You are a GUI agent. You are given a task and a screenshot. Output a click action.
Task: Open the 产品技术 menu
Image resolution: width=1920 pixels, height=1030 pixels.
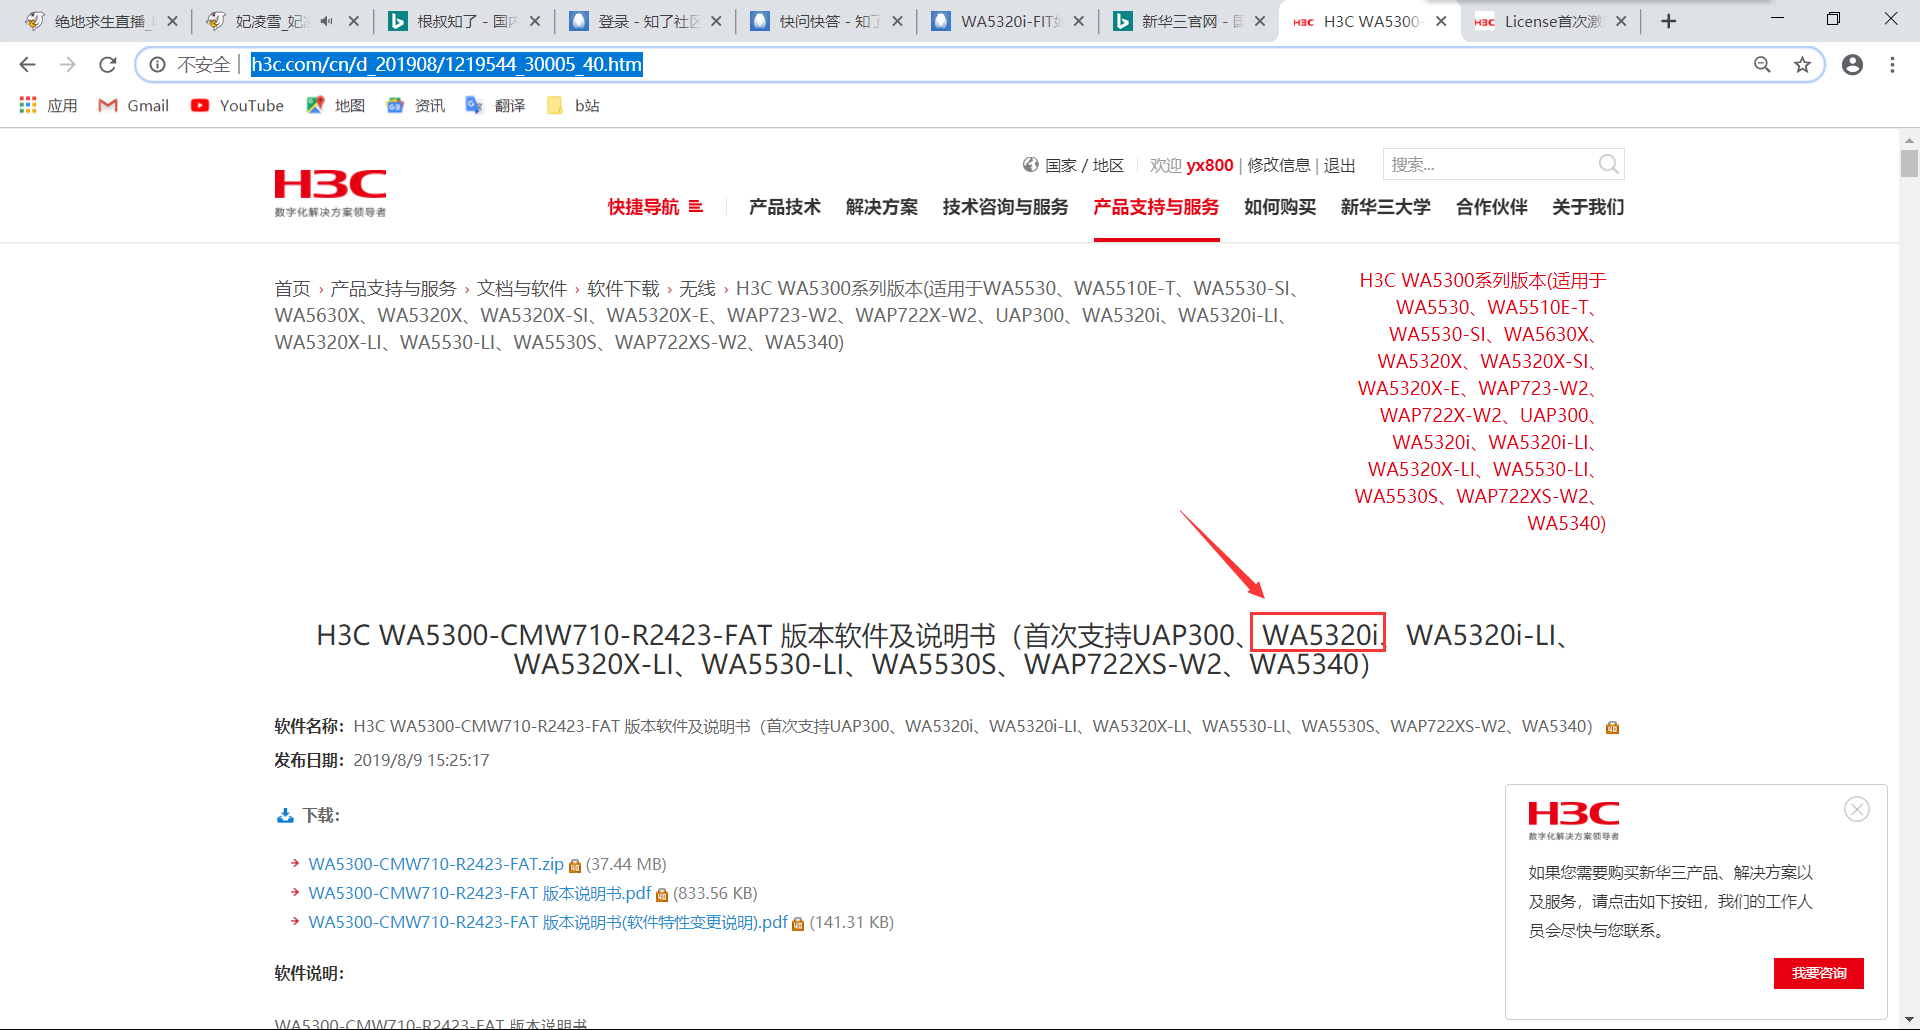point(785,207)
